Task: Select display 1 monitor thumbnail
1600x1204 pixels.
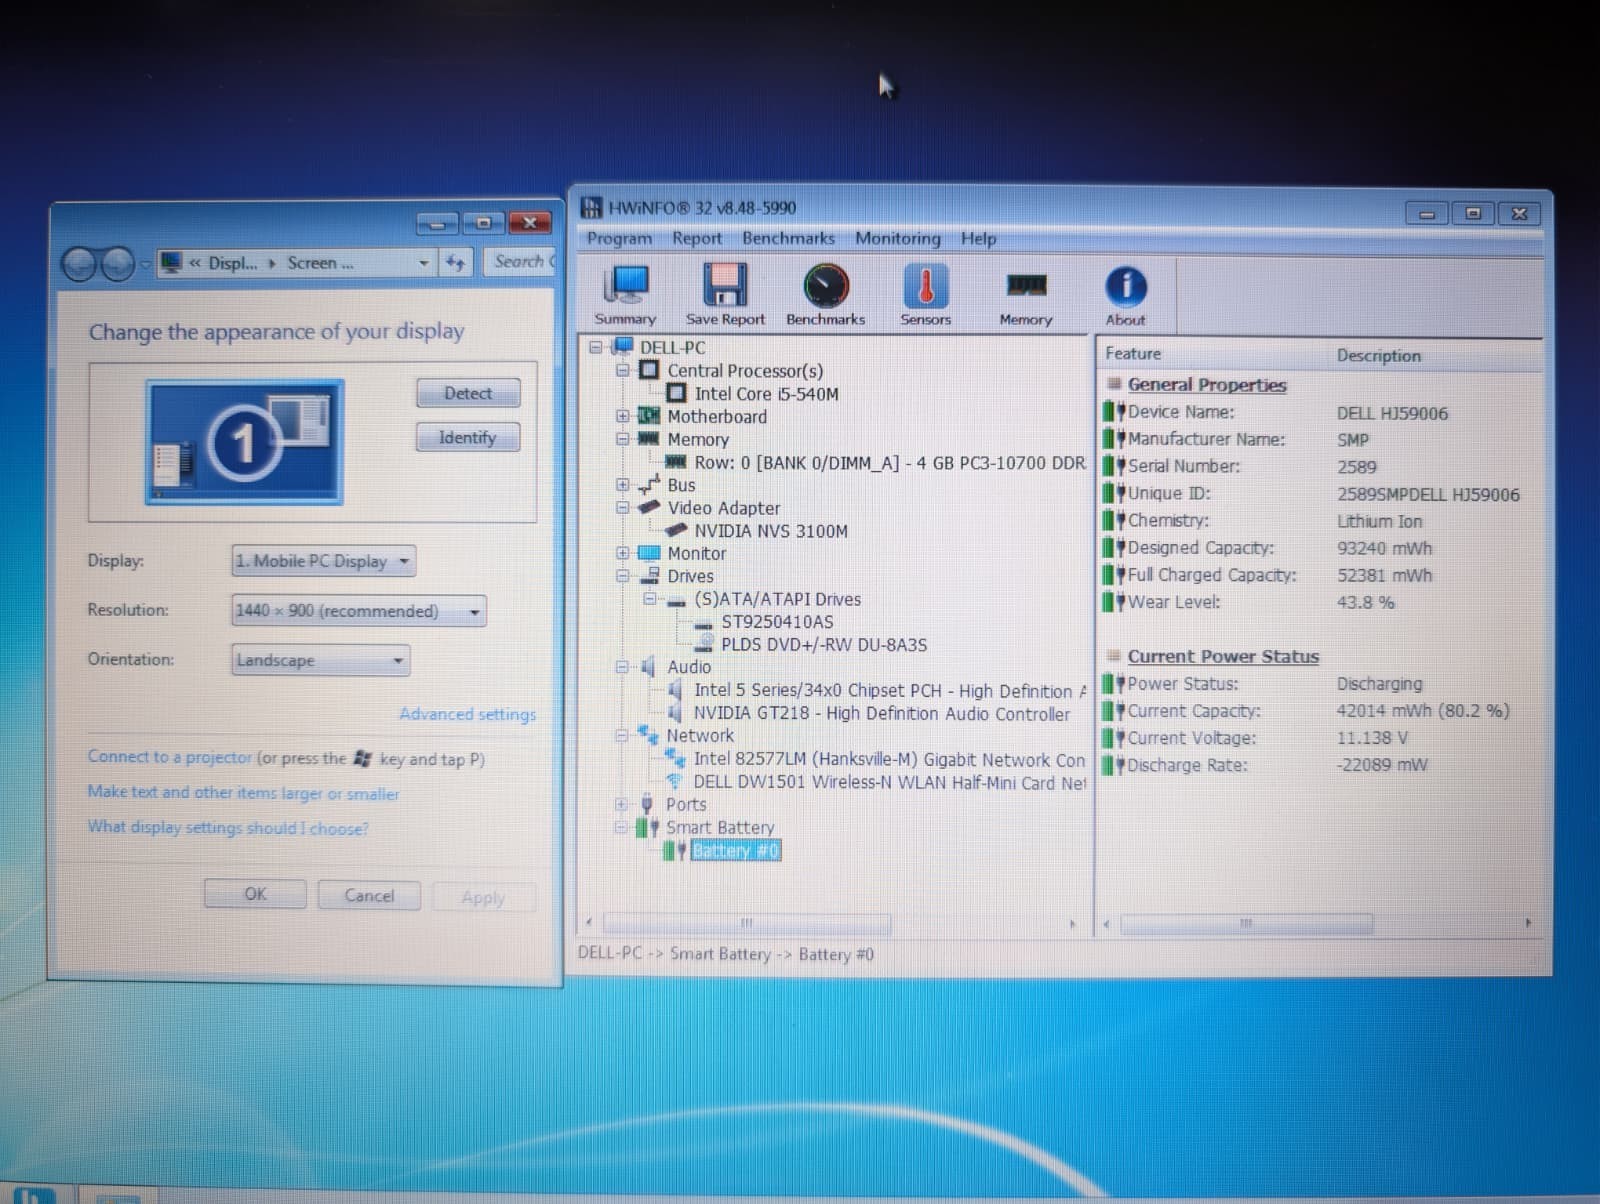Action: pyautogui.click(x=245, y=442)
